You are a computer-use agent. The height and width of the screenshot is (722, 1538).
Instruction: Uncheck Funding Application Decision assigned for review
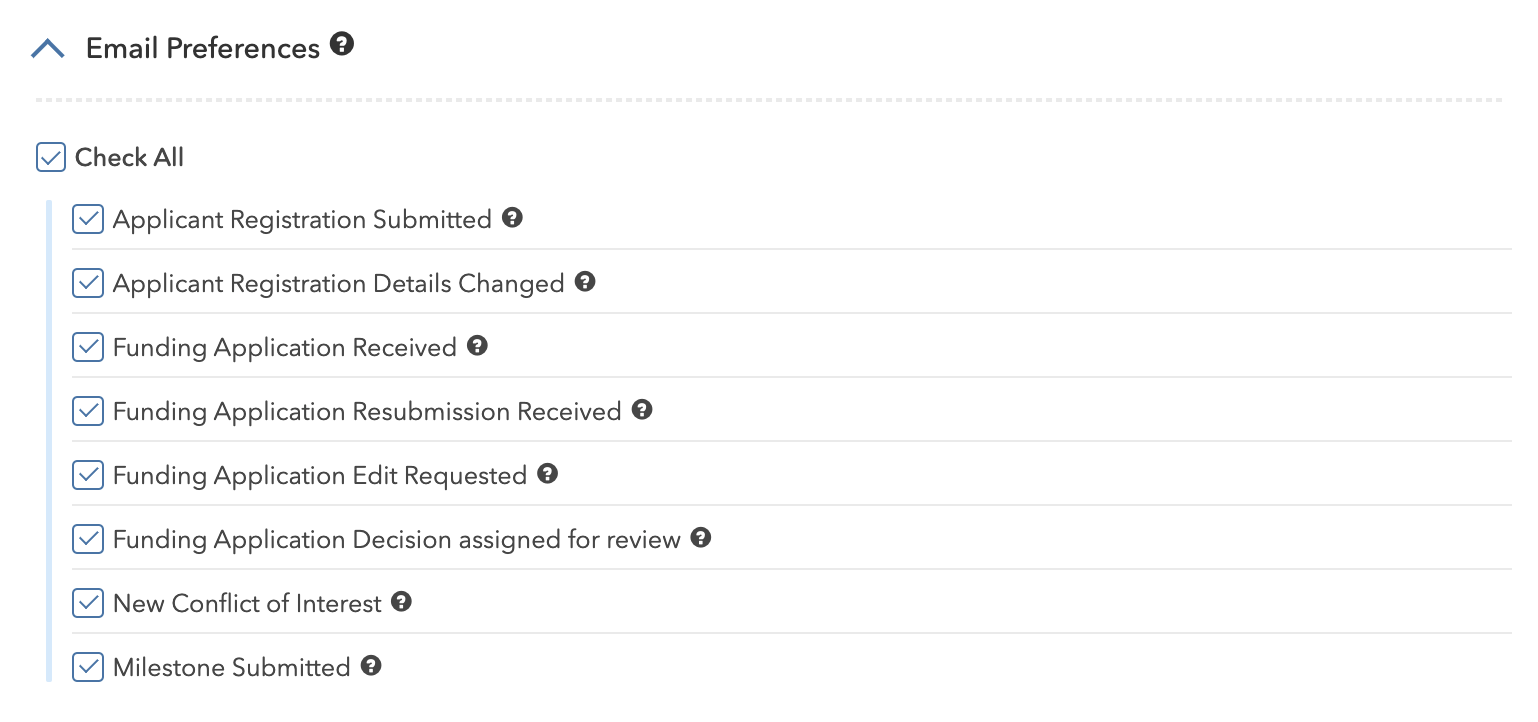point(88,539)
